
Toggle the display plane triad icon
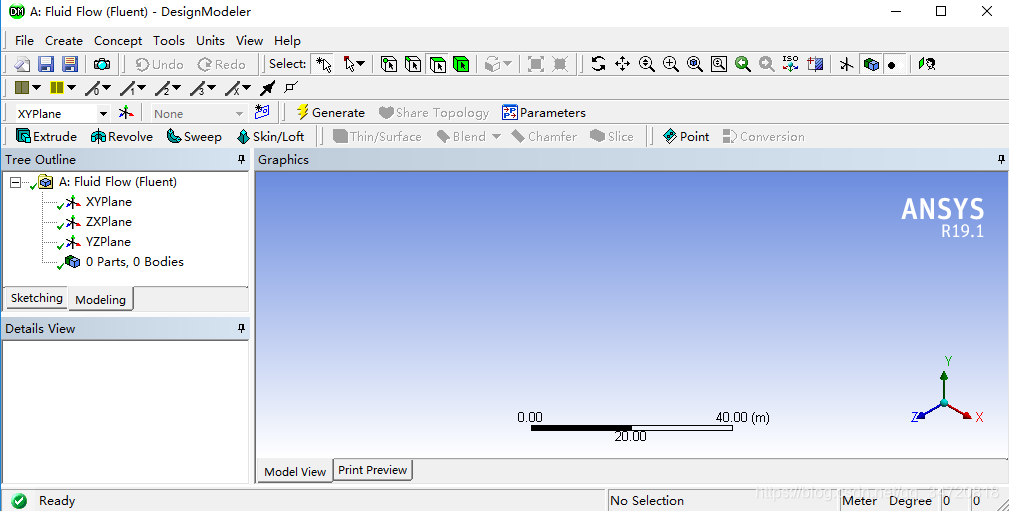[x=846, y=64]
